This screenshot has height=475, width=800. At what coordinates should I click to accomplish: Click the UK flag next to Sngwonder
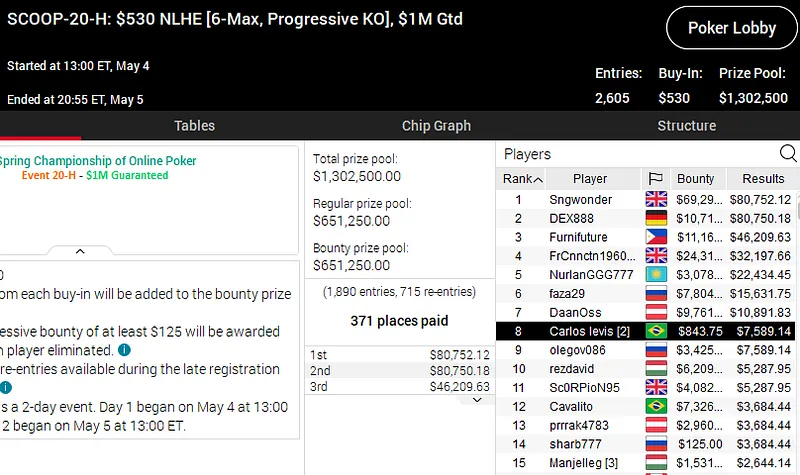[x=656, y=199]
